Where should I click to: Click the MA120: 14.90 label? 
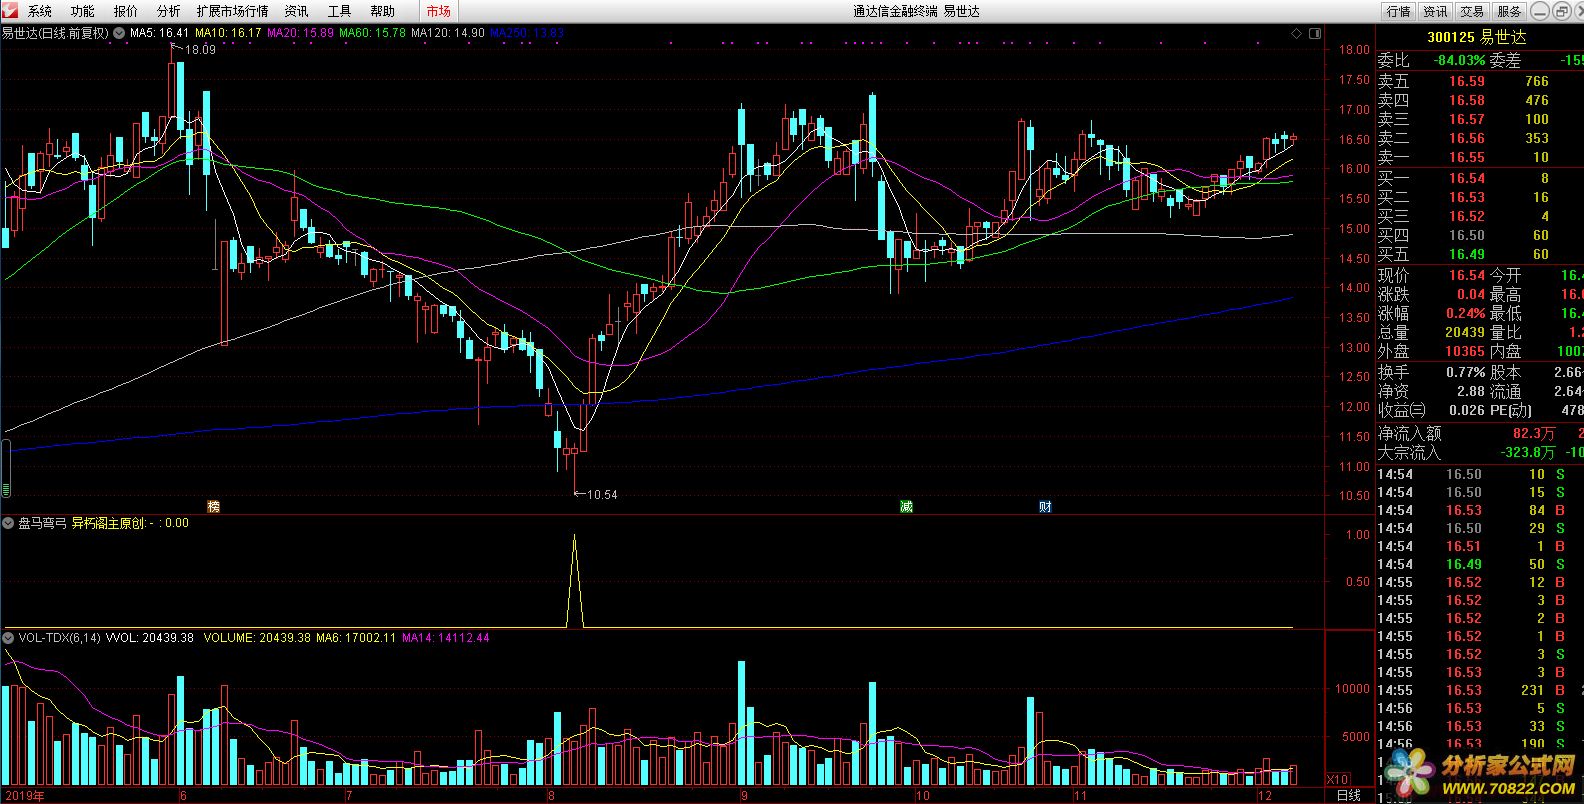448,33
